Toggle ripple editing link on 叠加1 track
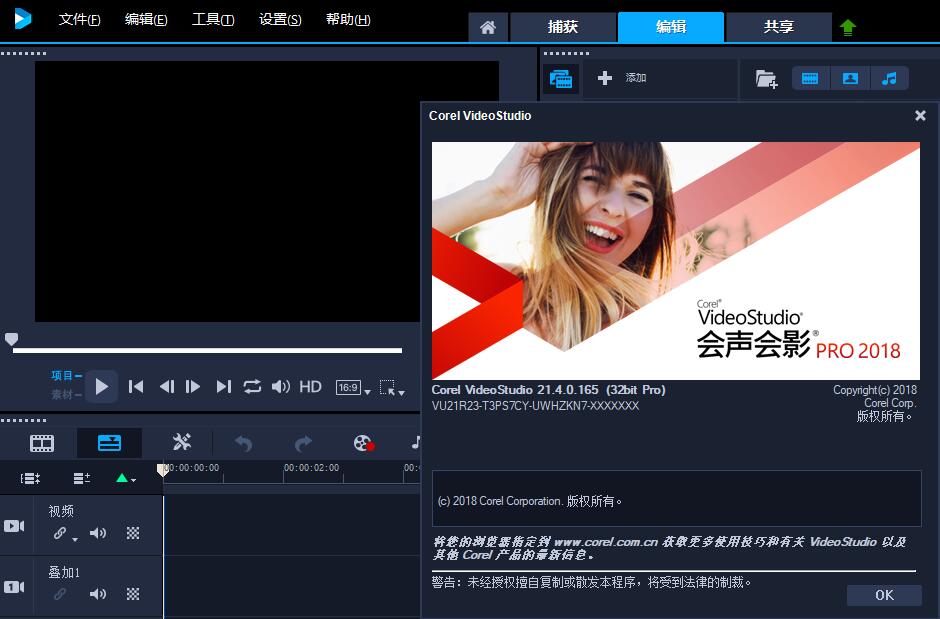 [x=60, y=594]
